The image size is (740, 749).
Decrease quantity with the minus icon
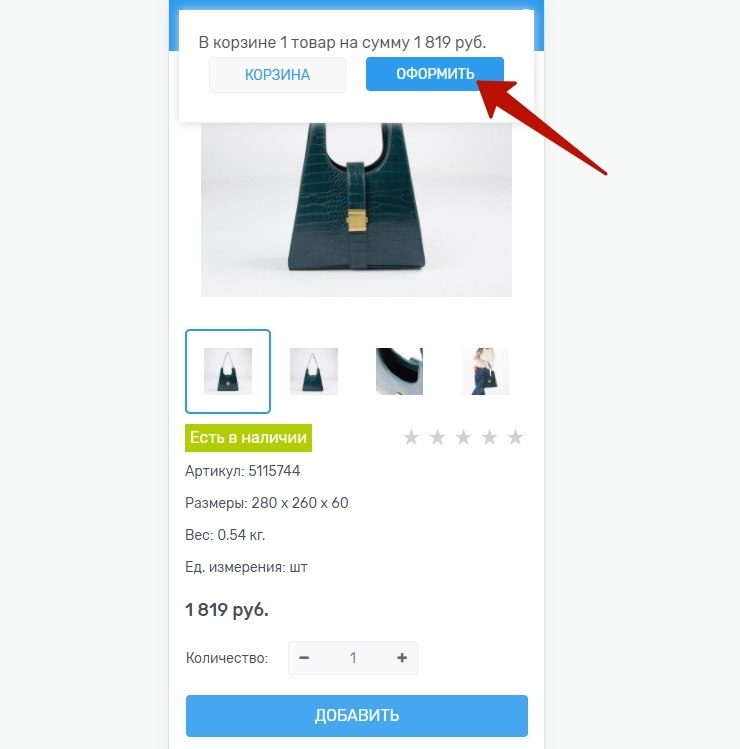click(x=304, y=658)
